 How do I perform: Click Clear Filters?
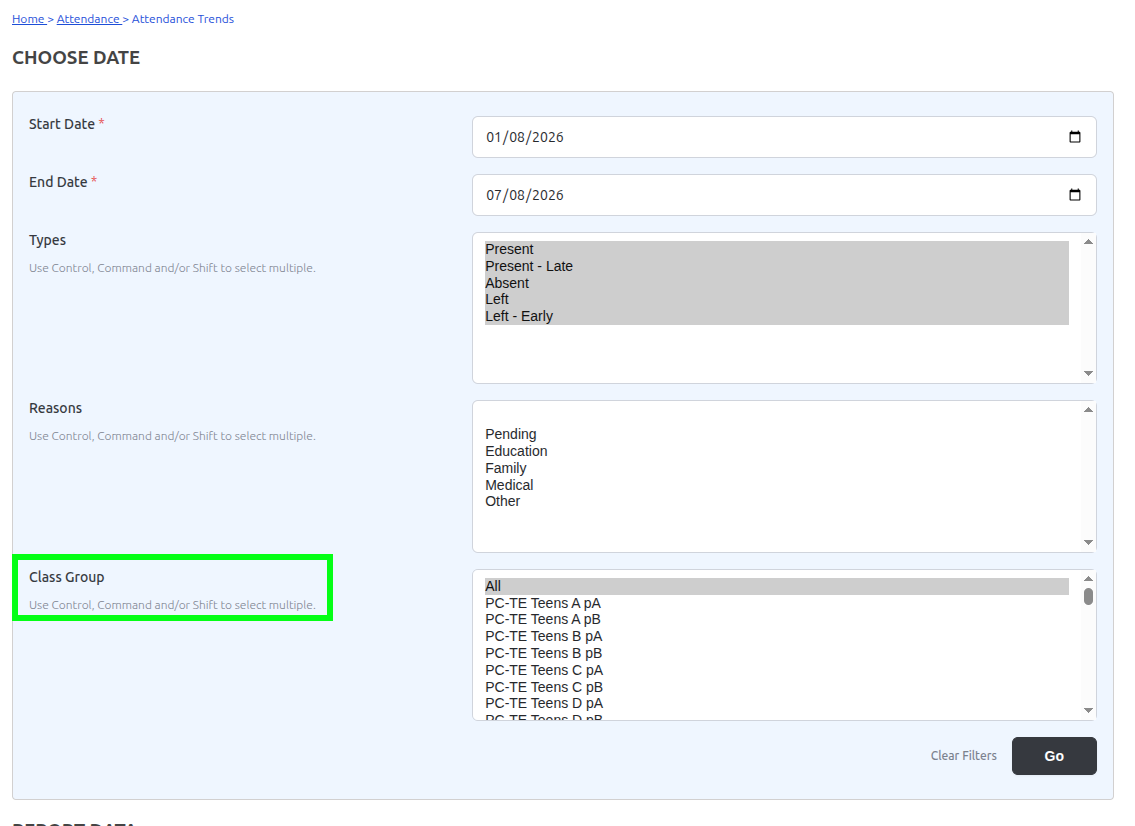pyautogui.click(x=963, y=756)
